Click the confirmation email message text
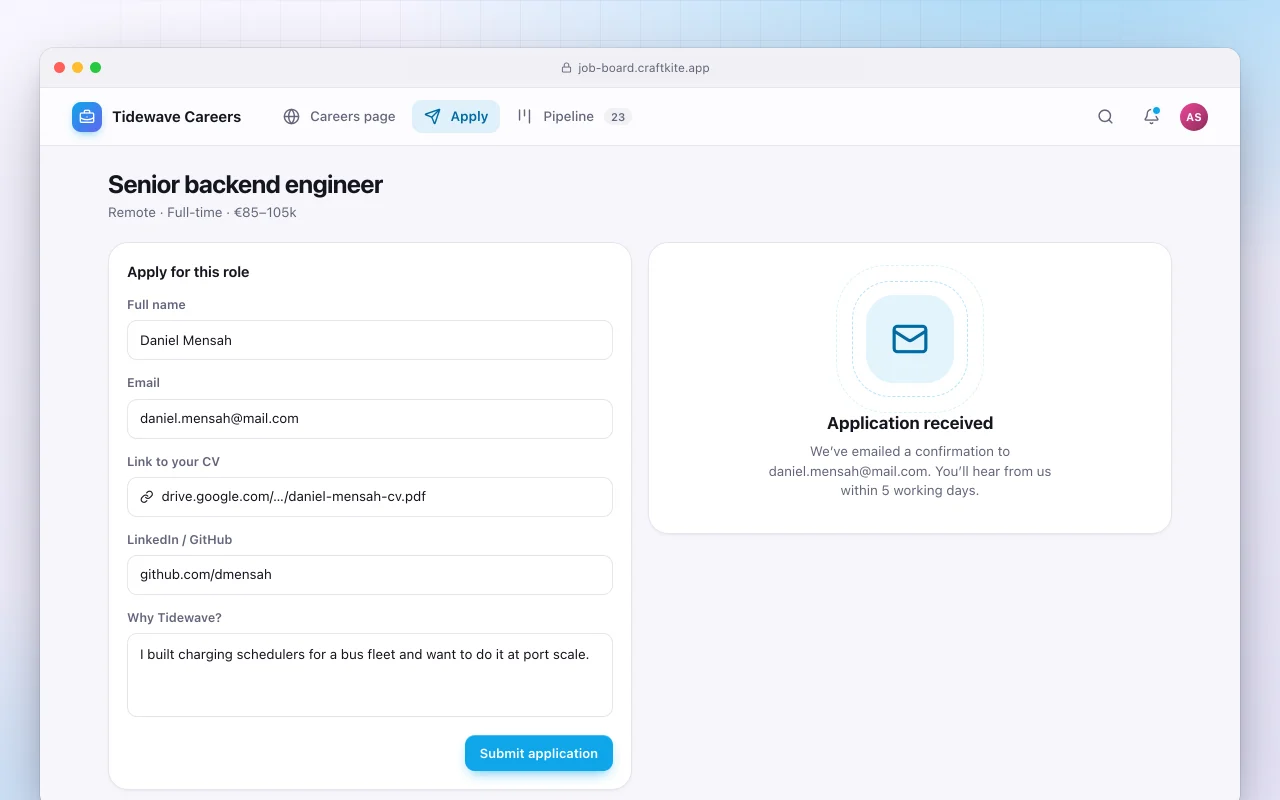This screenshot has height=800, width=1280. (910, 471)
